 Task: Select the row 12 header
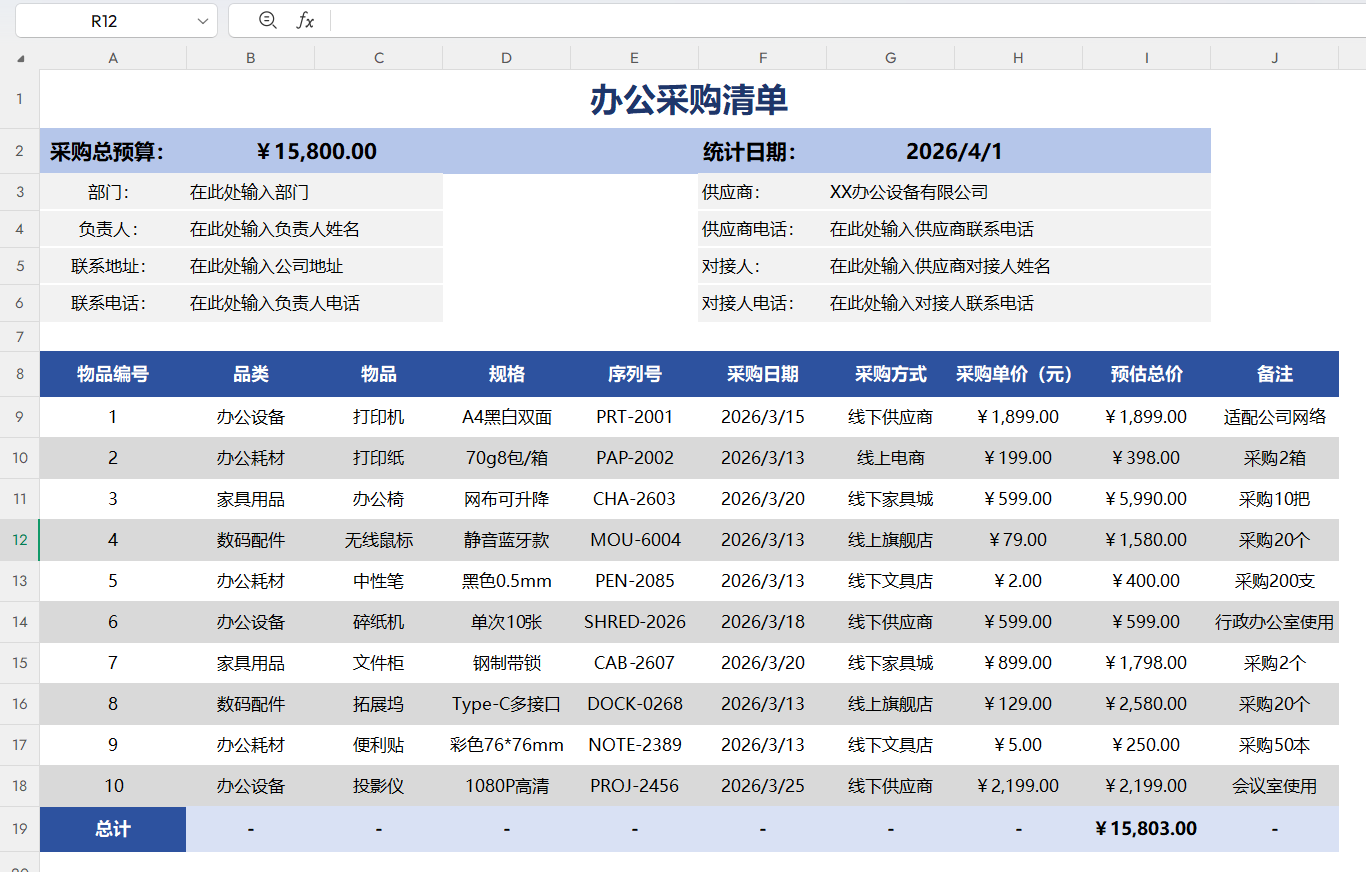tap(20, 540)
